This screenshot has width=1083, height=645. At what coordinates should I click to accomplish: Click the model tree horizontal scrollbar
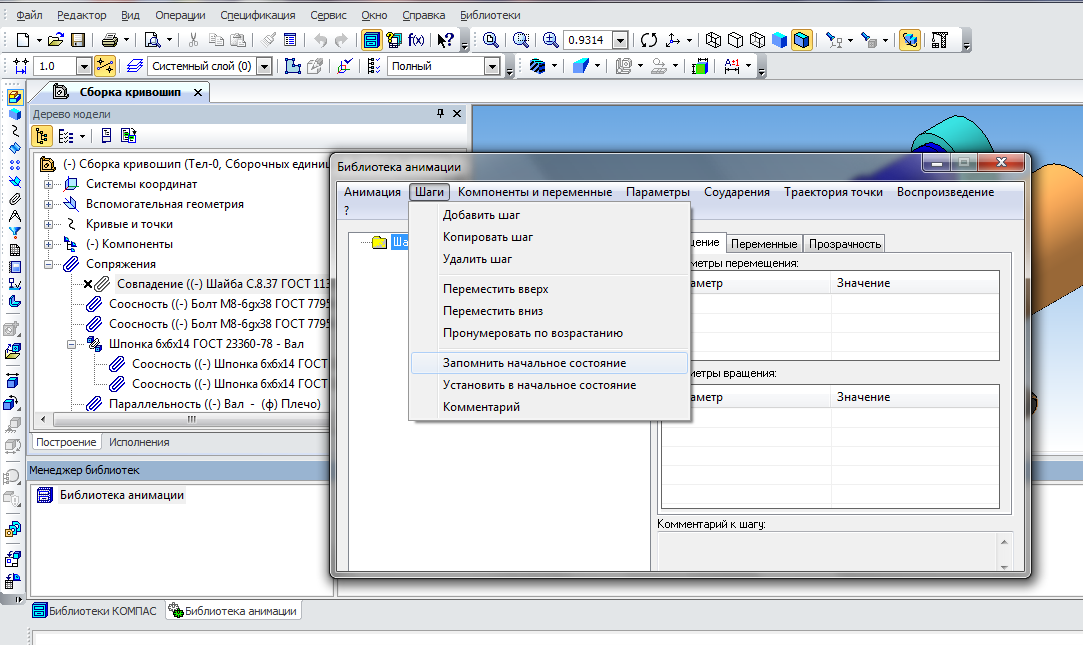click(191, 420)
